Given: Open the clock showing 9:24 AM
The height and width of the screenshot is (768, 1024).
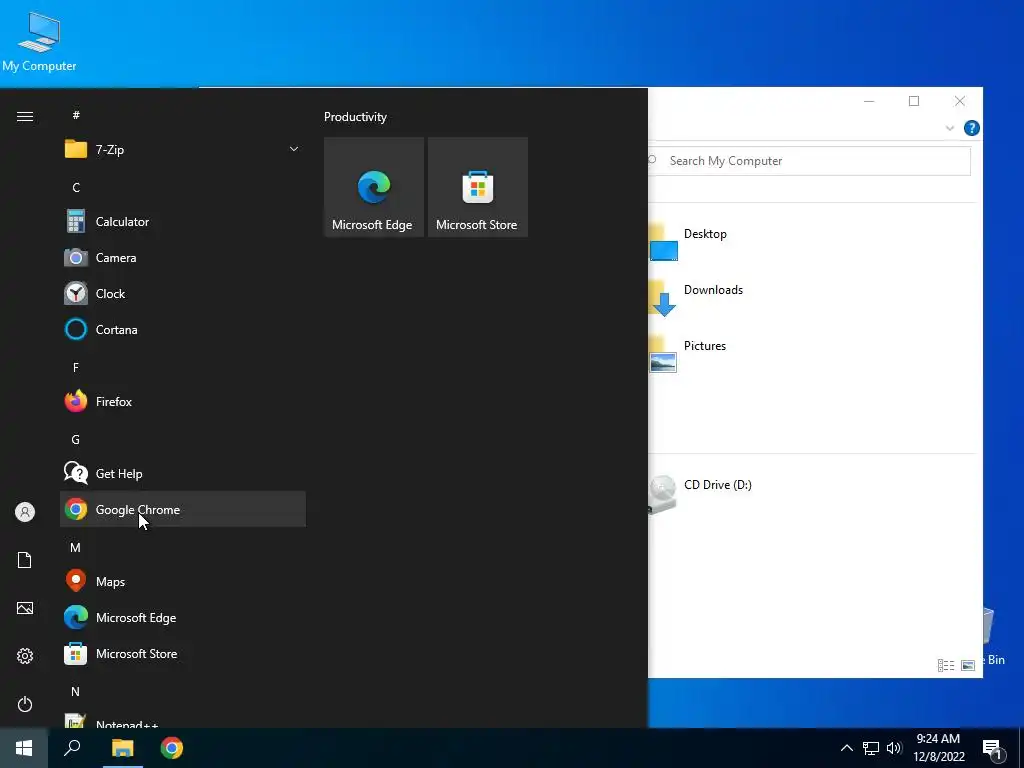Looking at the screenshot, I should (938, 748).
